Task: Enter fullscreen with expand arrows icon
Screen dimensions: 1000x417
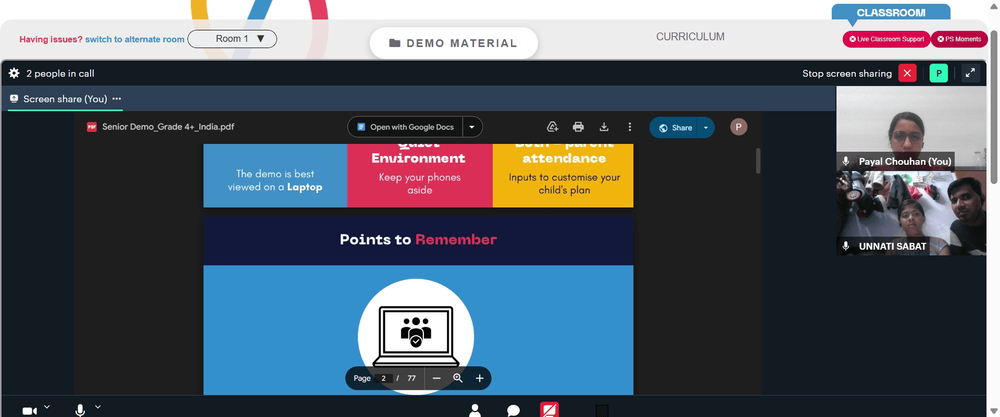Action: (970, 73)
